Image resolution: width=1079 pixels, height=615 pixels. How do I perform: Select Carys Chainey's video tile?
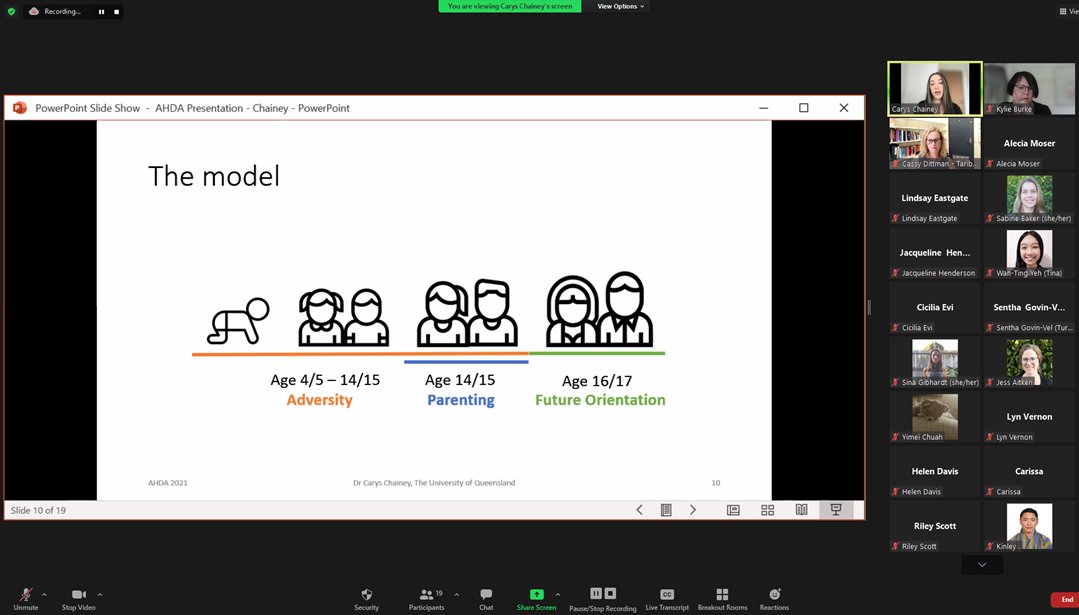(x=934, y=88)
